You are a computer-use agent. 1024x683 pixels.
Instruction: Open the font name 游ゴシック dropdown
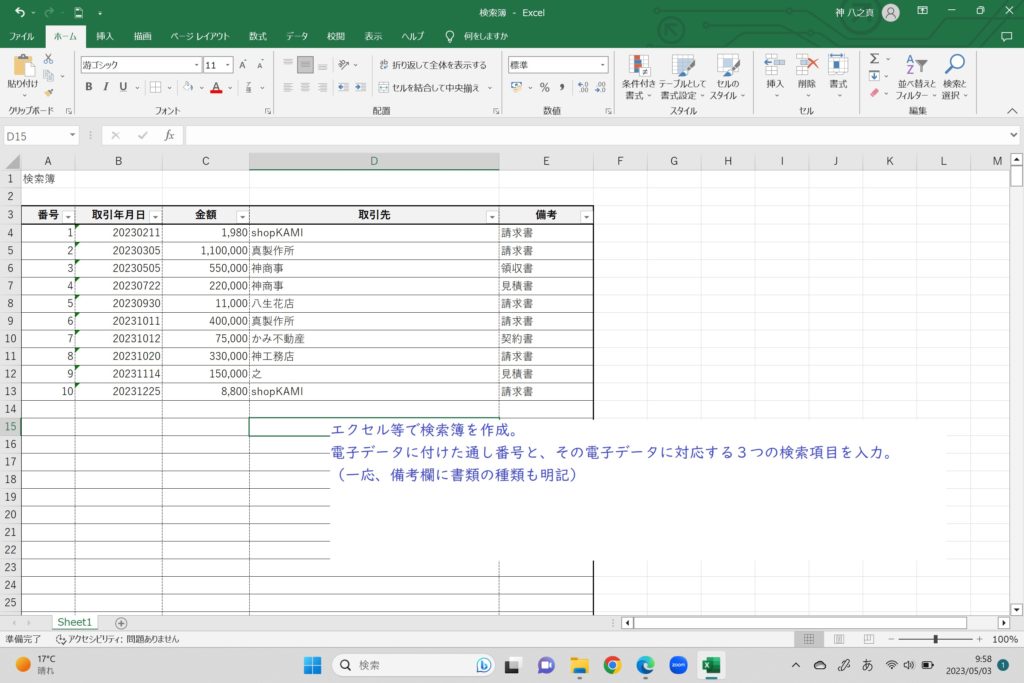[196, 65]
